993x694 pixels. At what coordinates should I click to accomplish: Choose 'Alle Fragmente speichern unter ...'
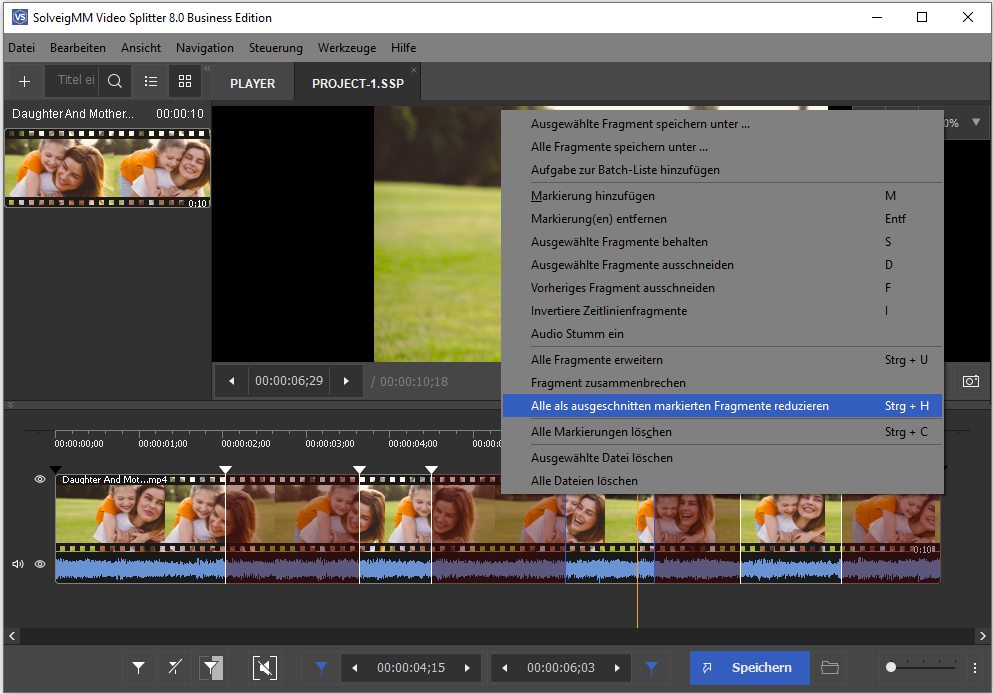(x=722, y=147)
